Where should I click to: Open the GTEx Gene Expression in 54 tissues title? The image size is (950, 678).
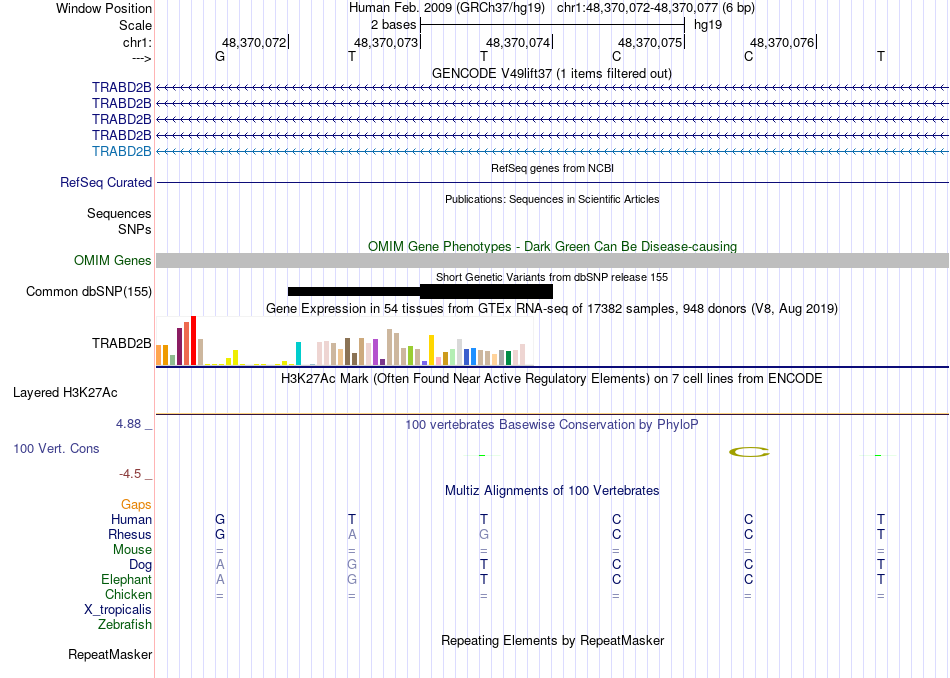tap(552, 308)
